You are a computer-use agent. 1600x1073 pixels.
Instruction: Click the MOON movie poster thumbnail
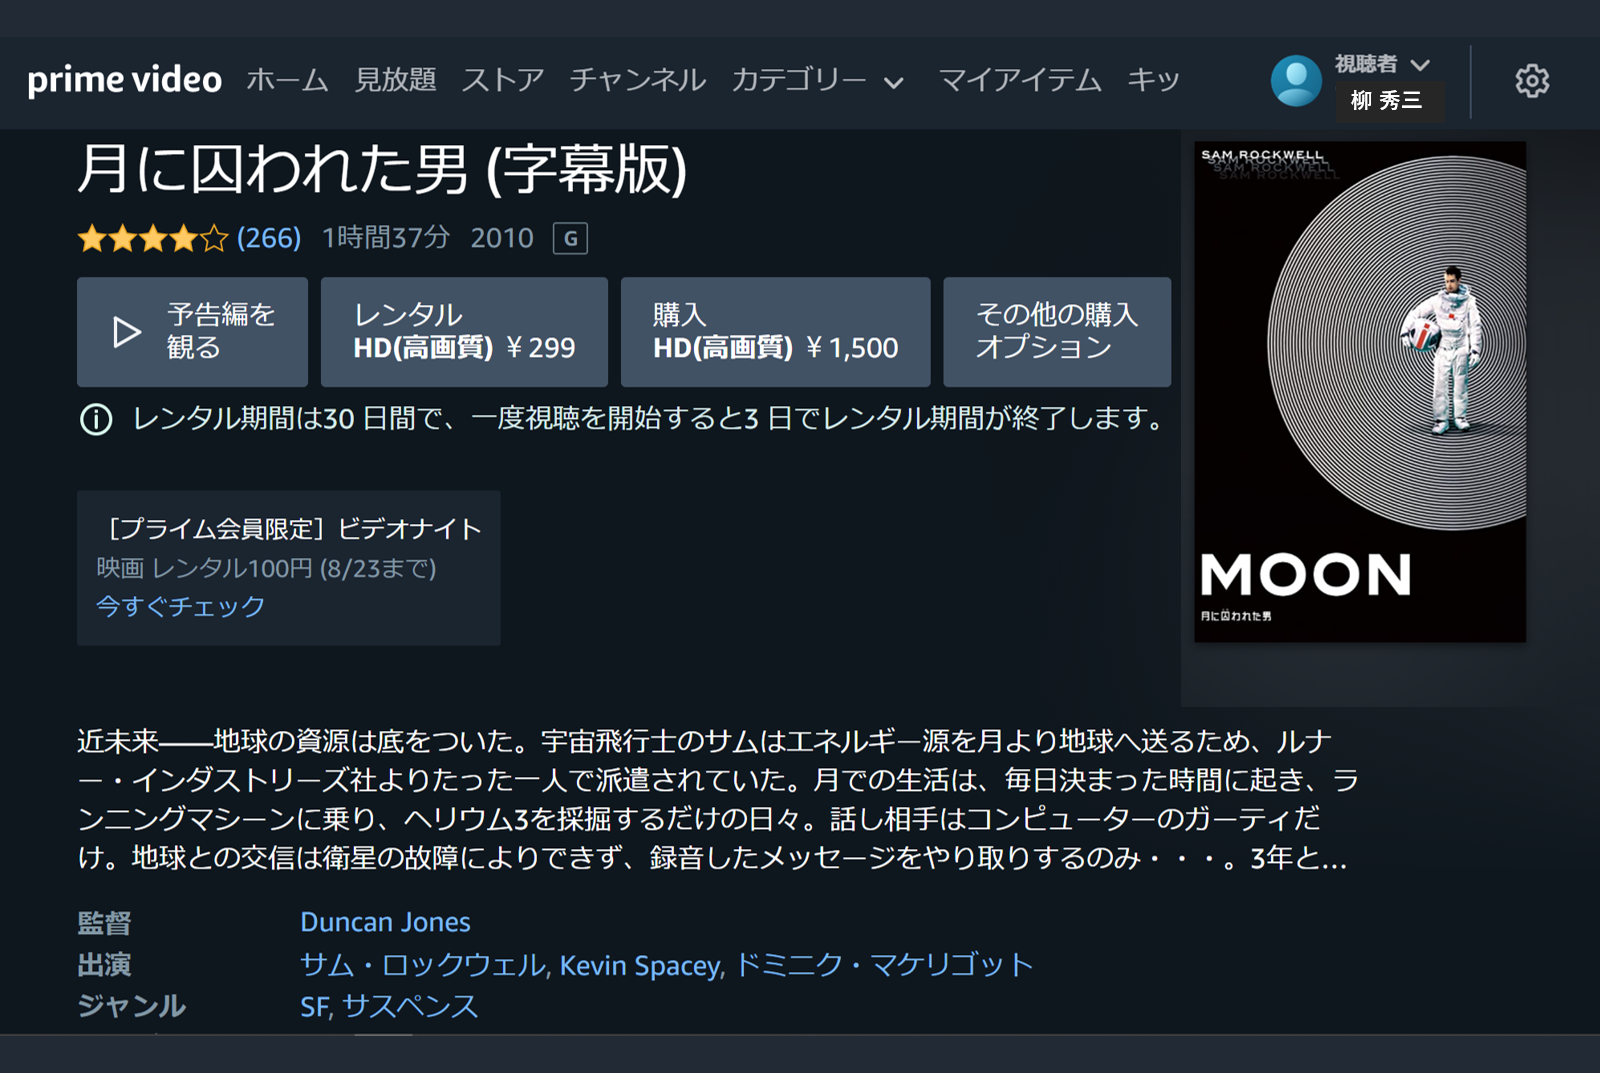1360,391
